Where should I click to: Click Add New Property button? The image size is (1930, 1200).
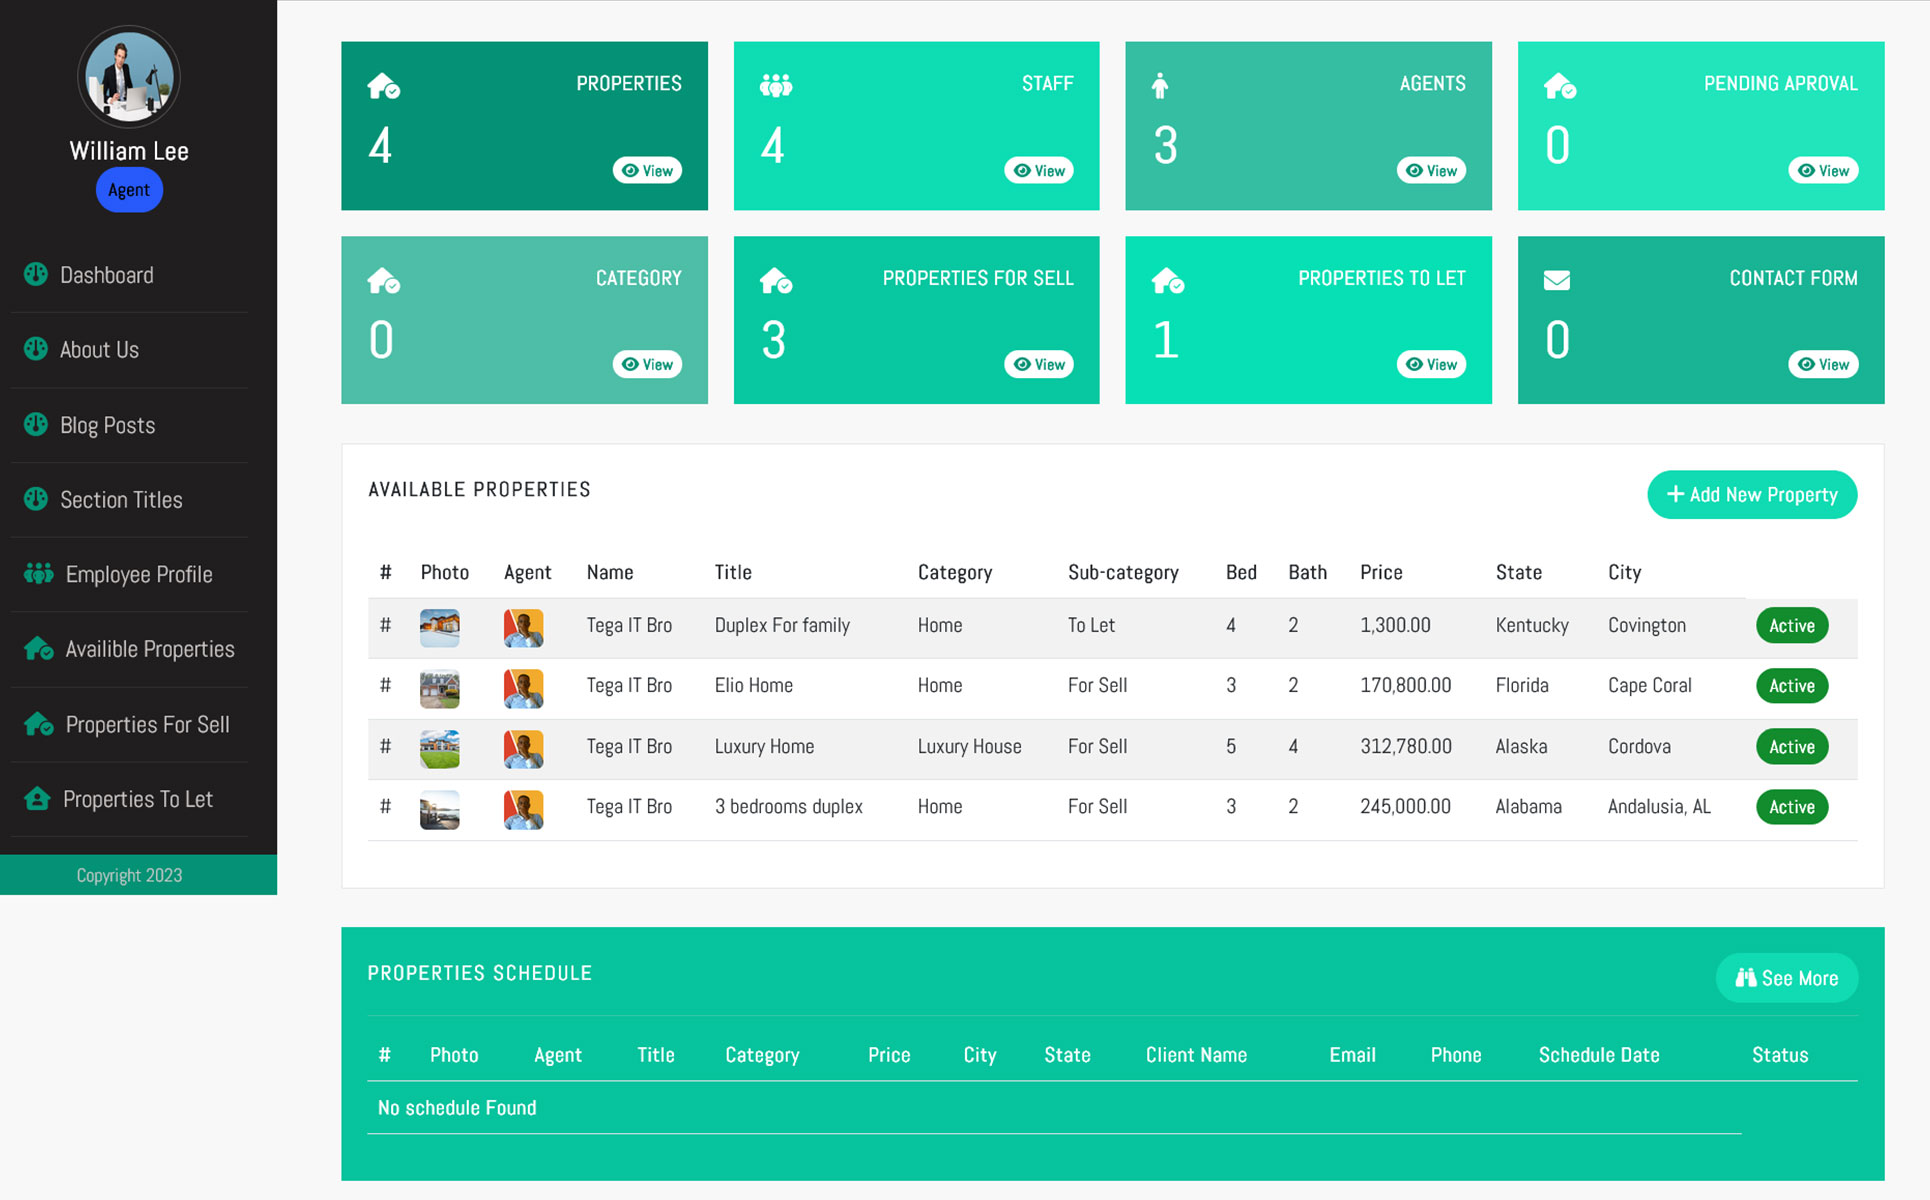[x=1751, y=494]
